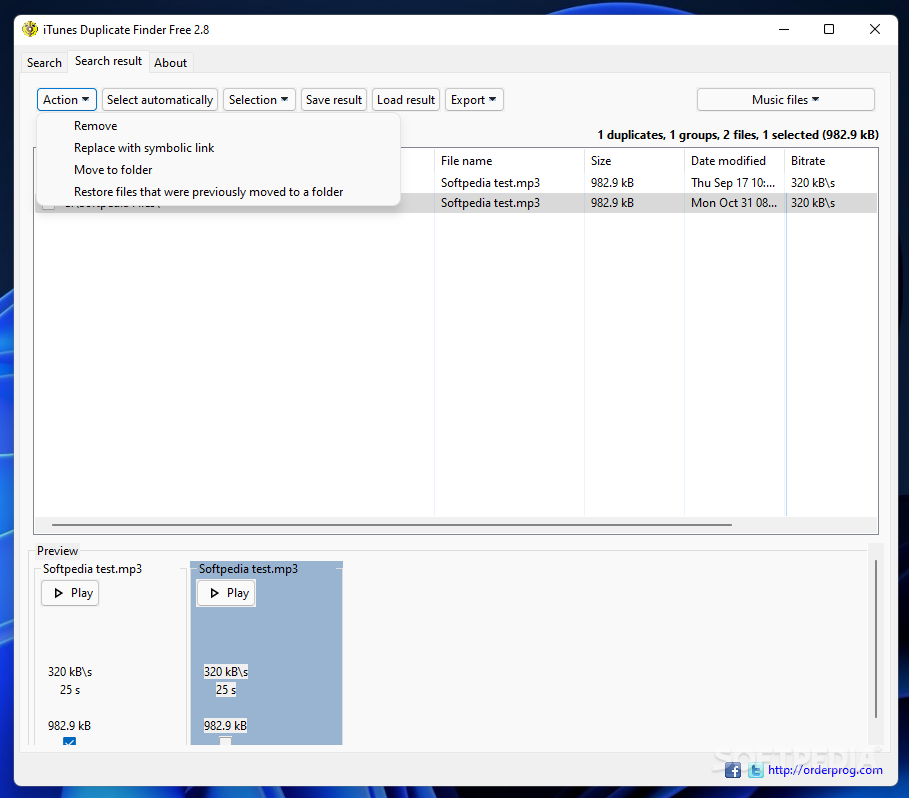Uncheck the first preview file checkbox

tap(70, 741)
